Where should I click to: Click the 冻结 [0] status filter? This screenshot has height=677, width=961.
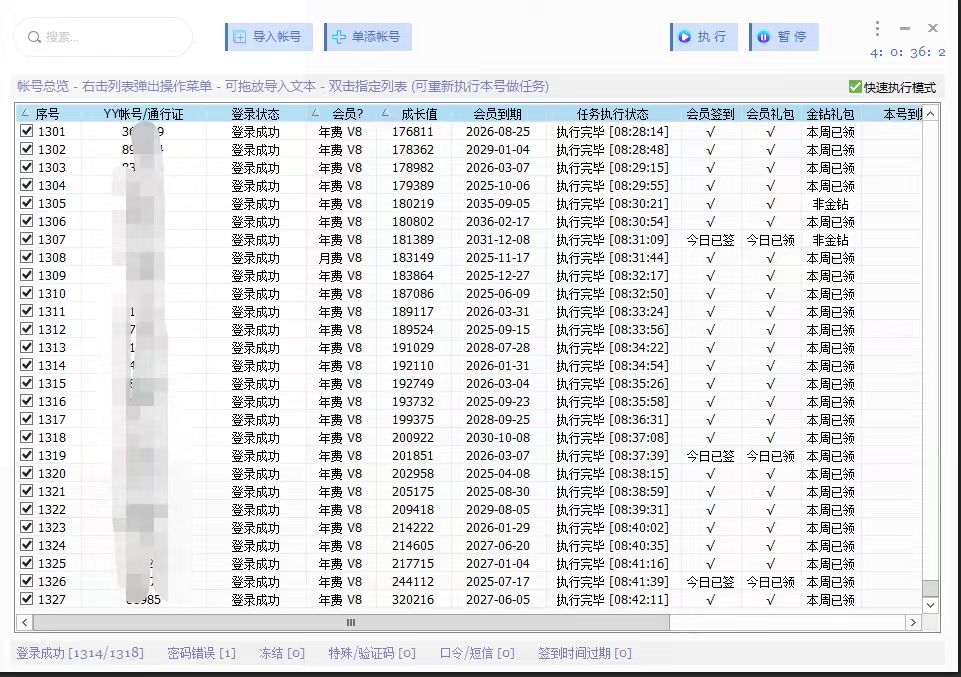click(282, 653)
